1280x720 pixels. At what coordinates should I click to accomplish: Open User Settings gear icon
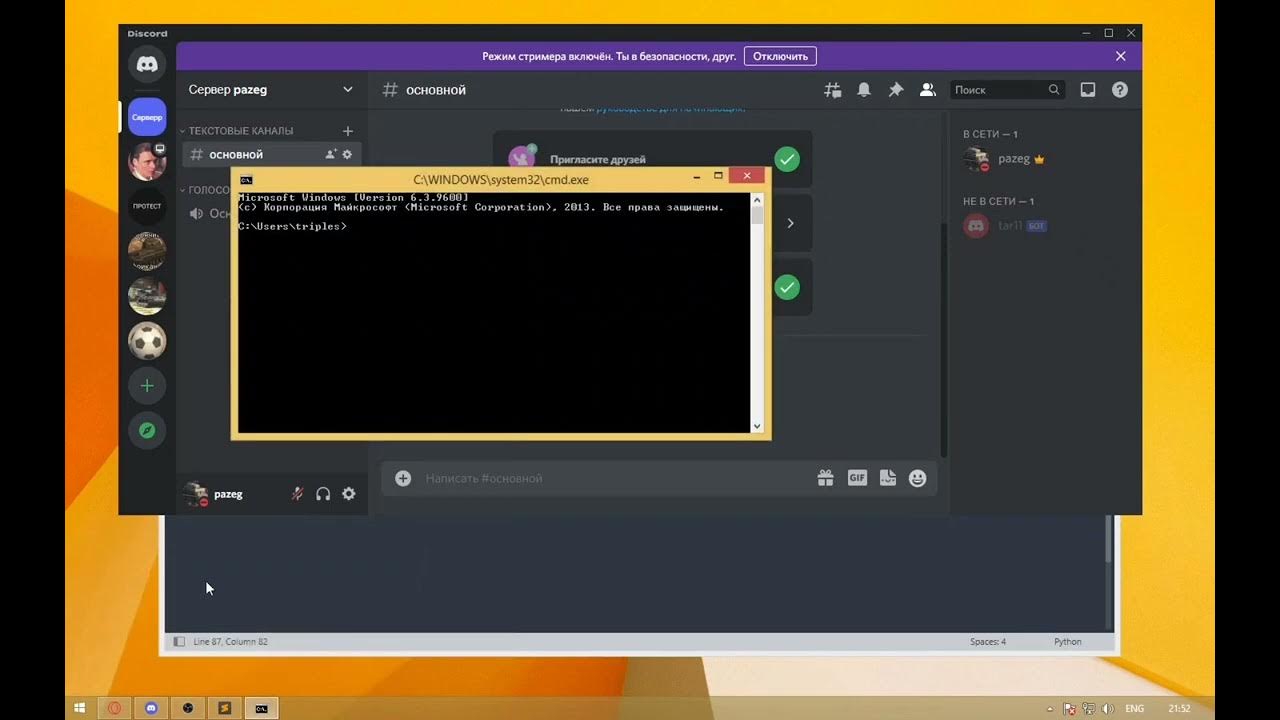pyautogui.click(x=349, y=494)
